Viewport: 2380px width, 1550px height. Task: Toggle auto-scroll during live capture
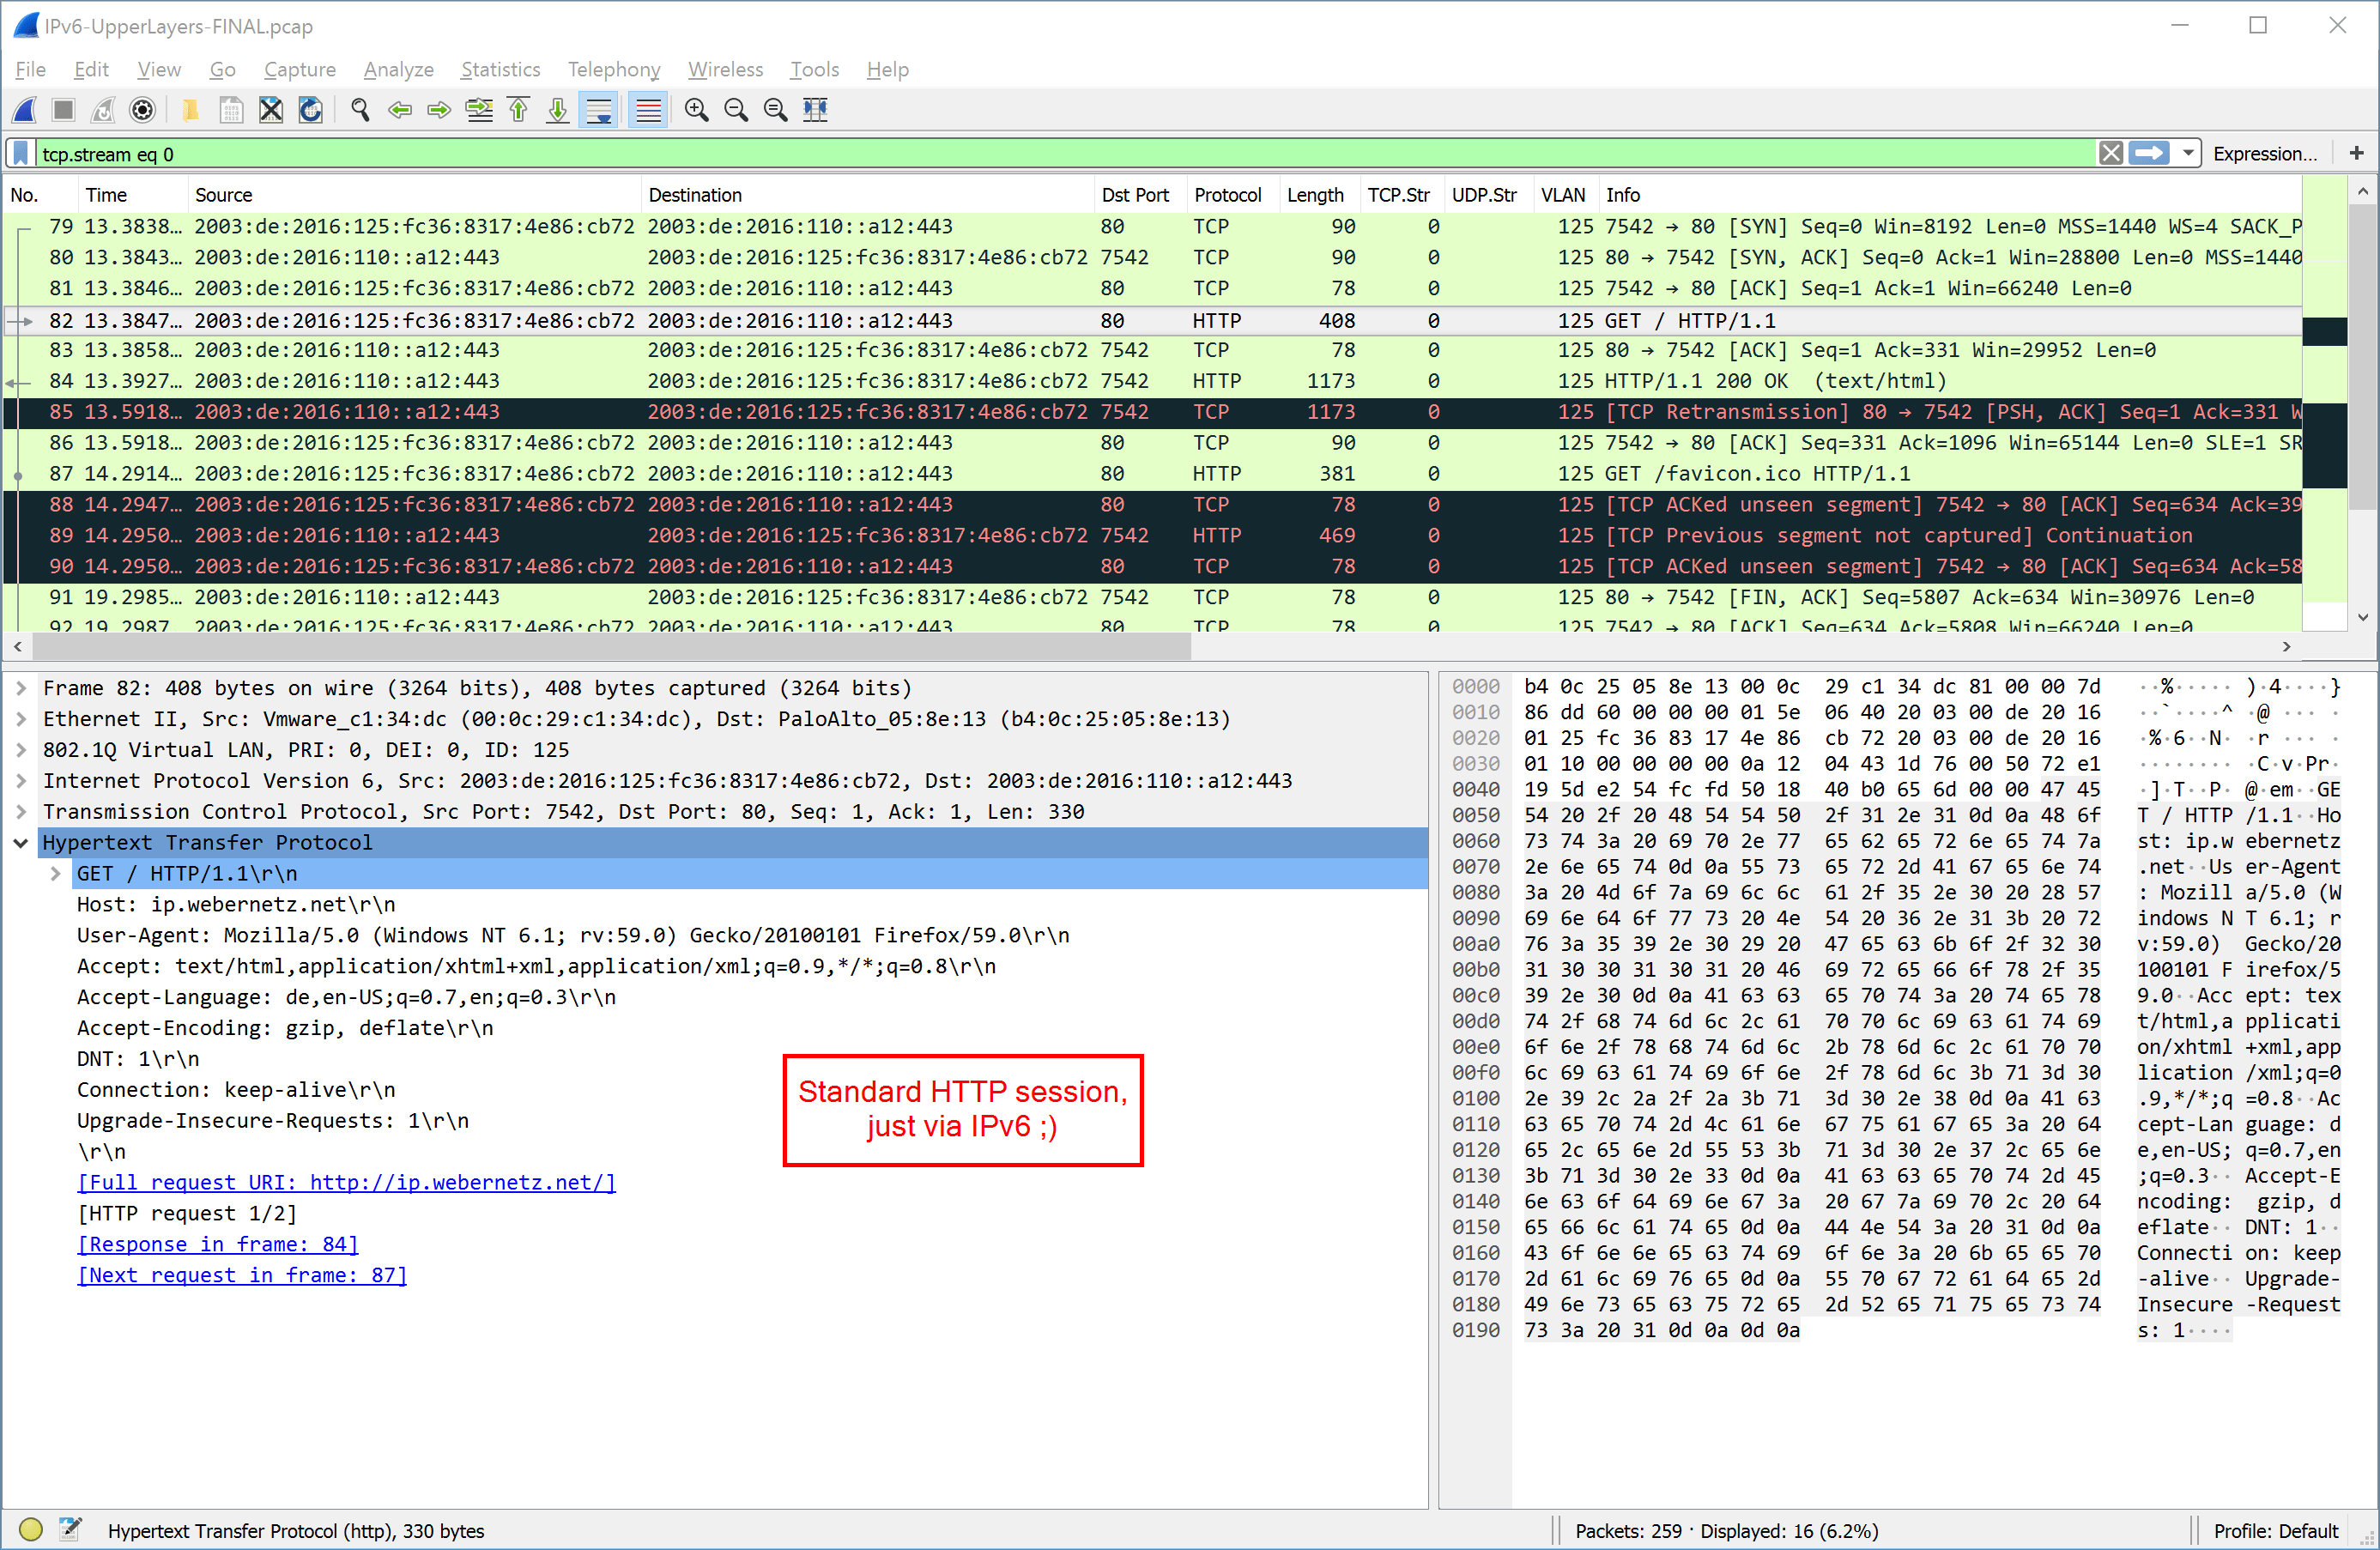[599, 110]
